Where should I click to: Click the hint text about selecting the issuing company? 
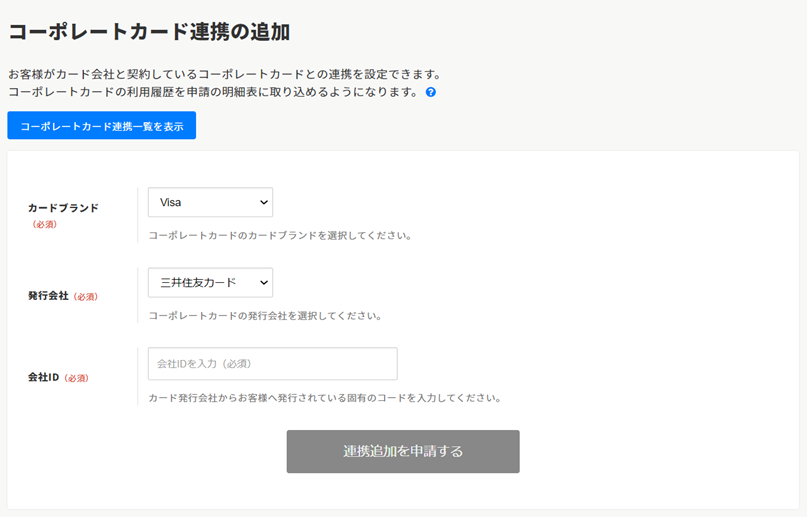pyautogui.click(x=265, y=316)
